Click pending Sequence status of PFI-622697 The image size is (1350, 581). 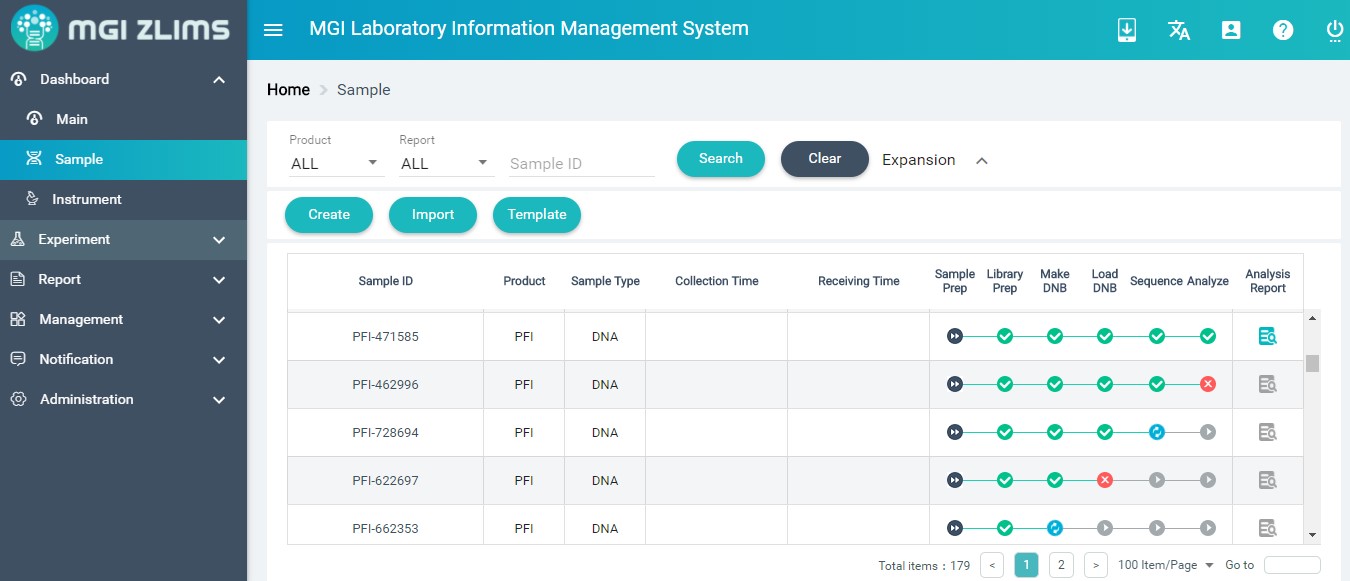[x=1157, y=480]
